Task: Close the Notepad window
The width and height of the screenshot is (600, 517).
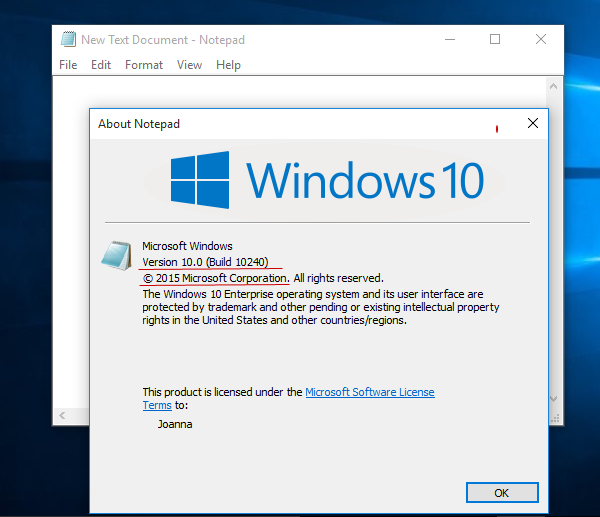Action: click(x=541, y=39)
